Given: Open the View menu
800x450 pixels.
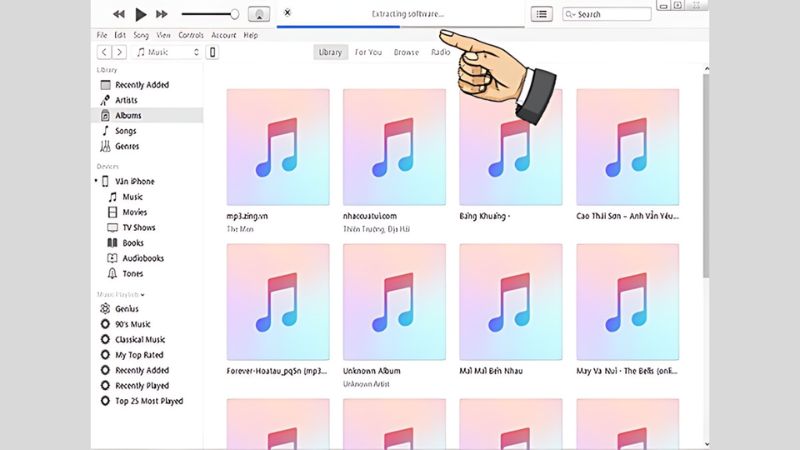Looking at the screenshot, I should click(163, 35).
